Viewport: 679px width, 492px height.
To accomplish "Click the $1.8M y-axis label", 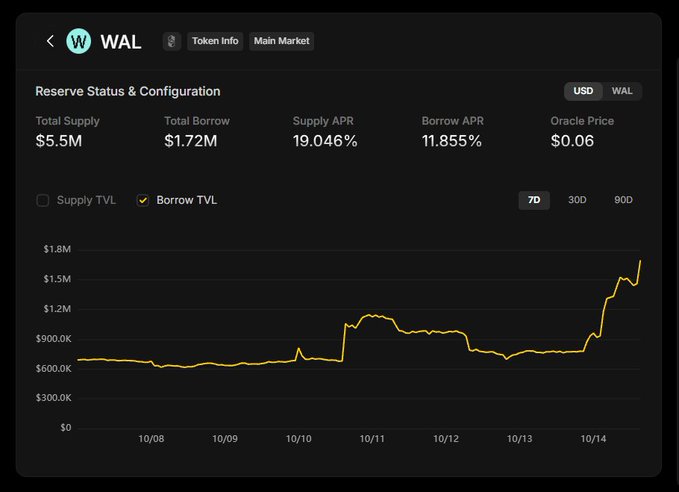I will 57,249.
